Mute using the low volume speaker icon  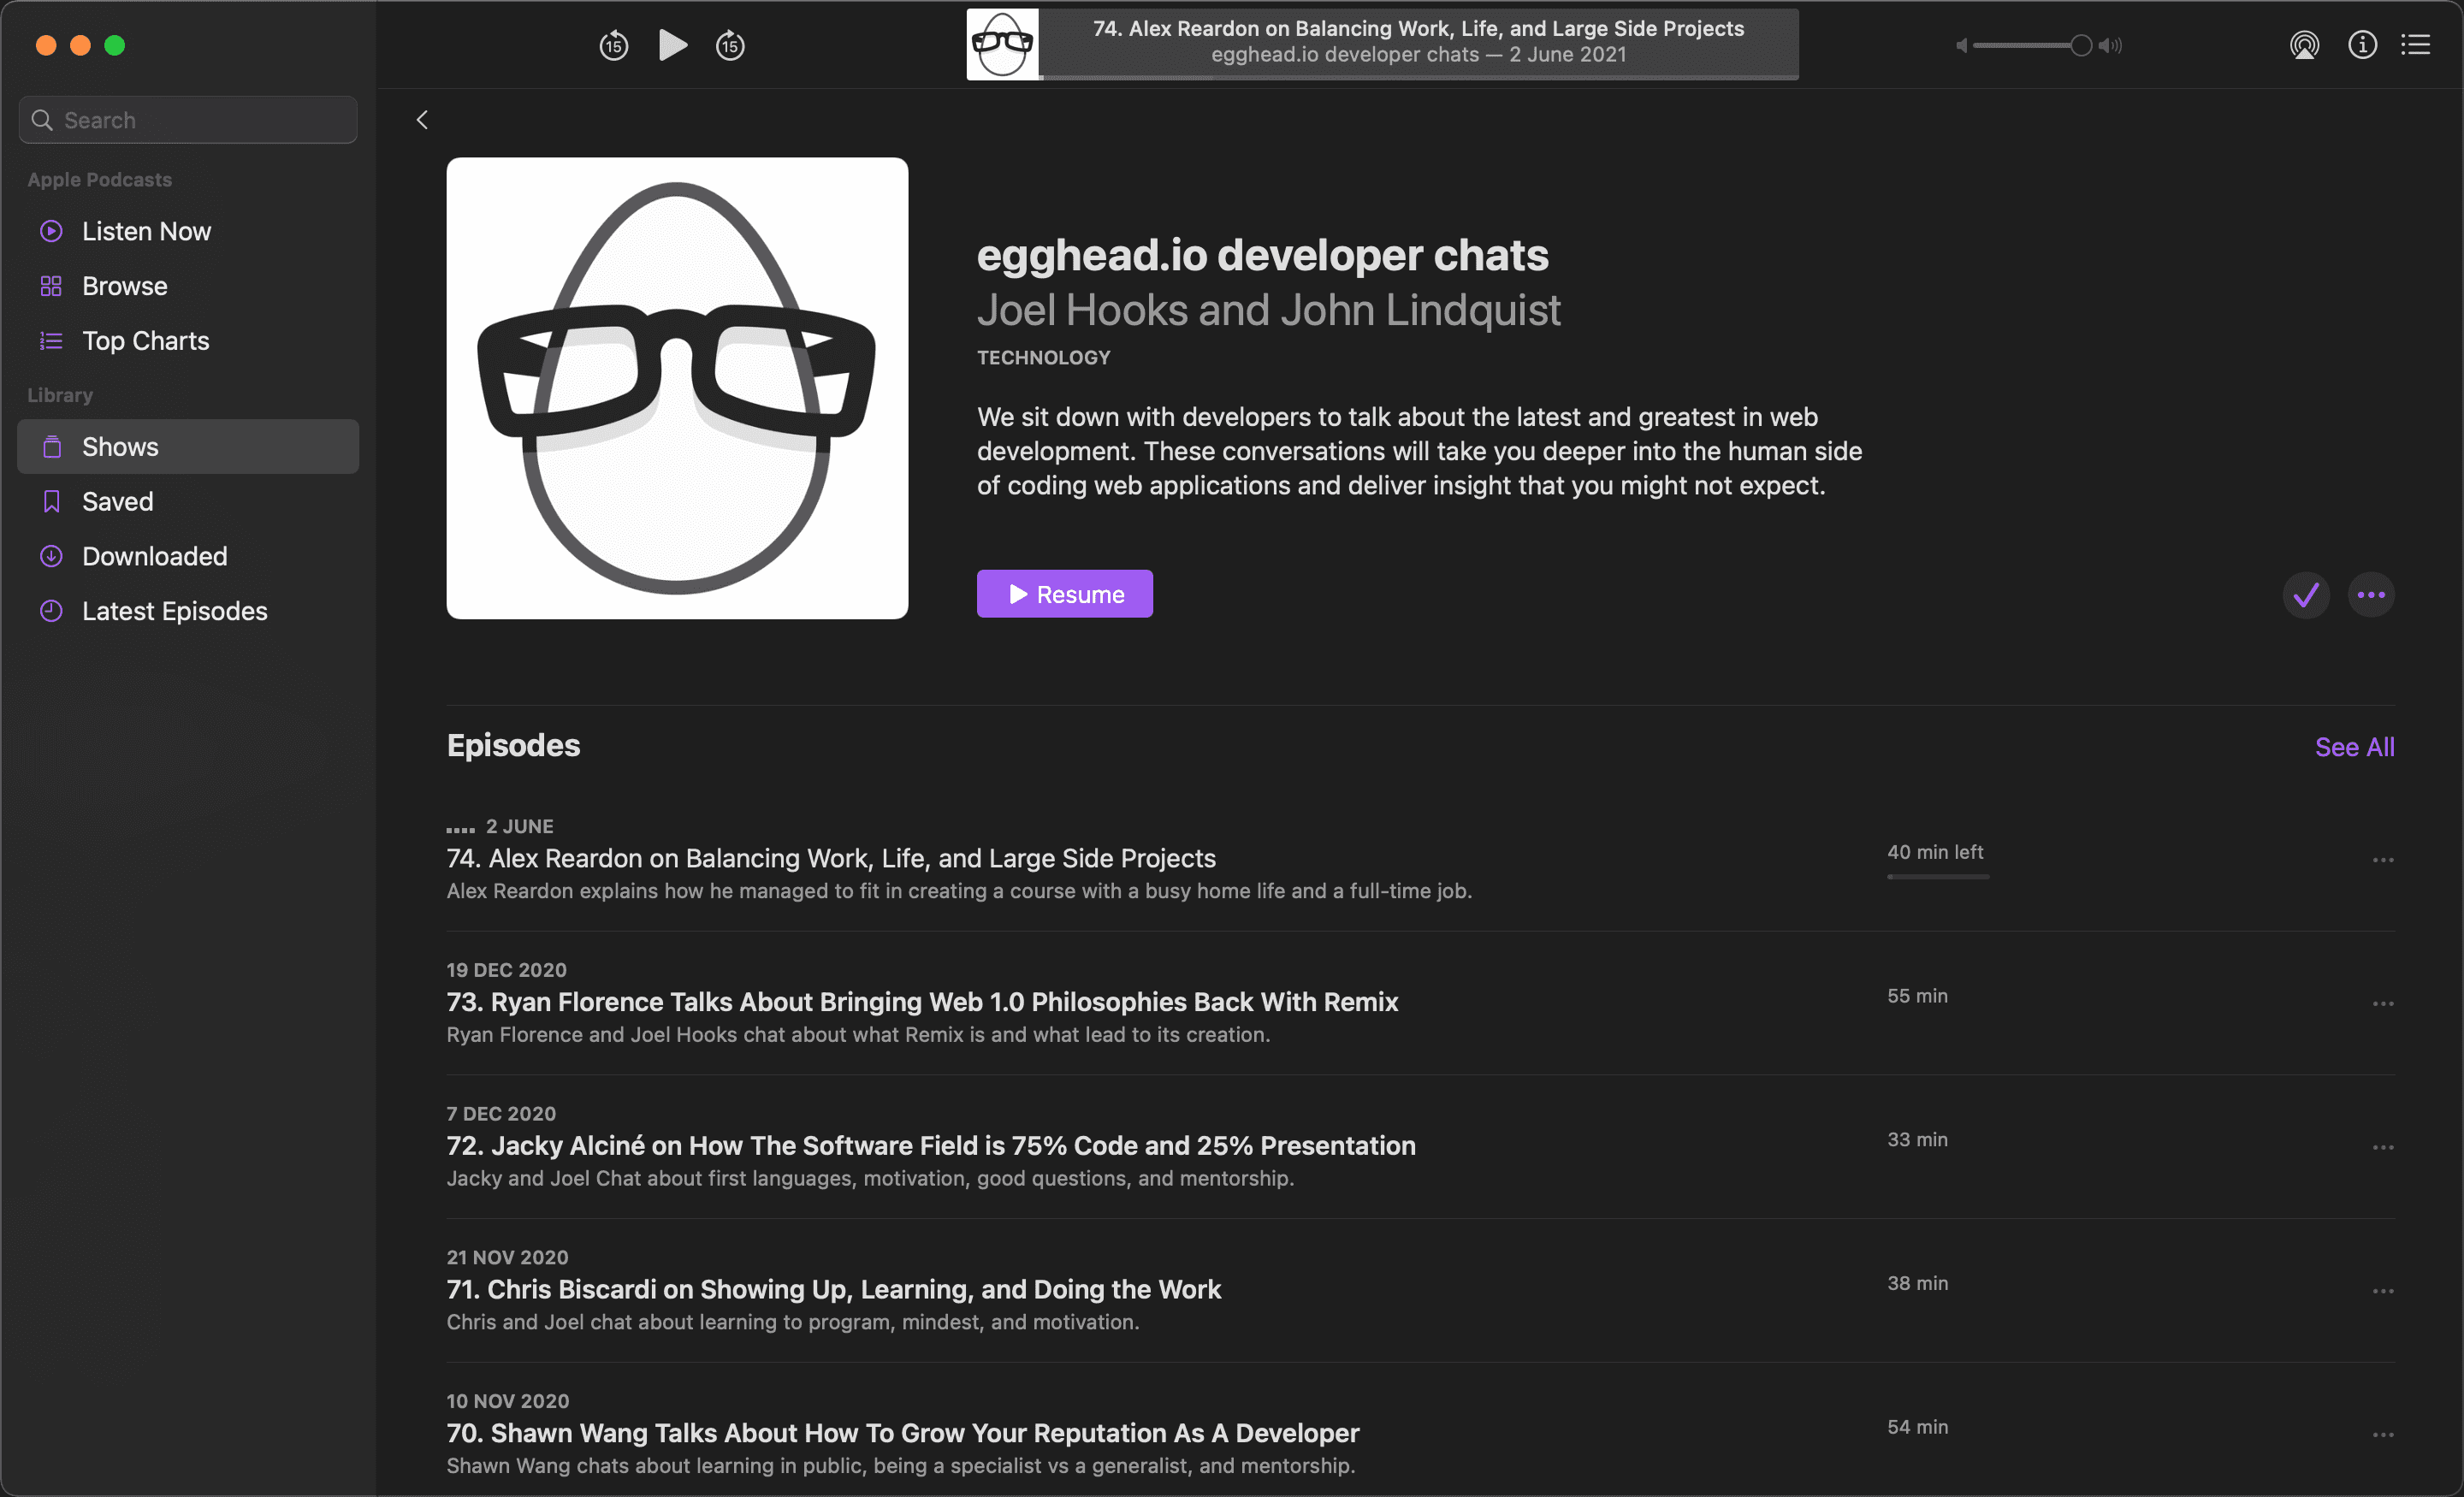pos(1961,45)
